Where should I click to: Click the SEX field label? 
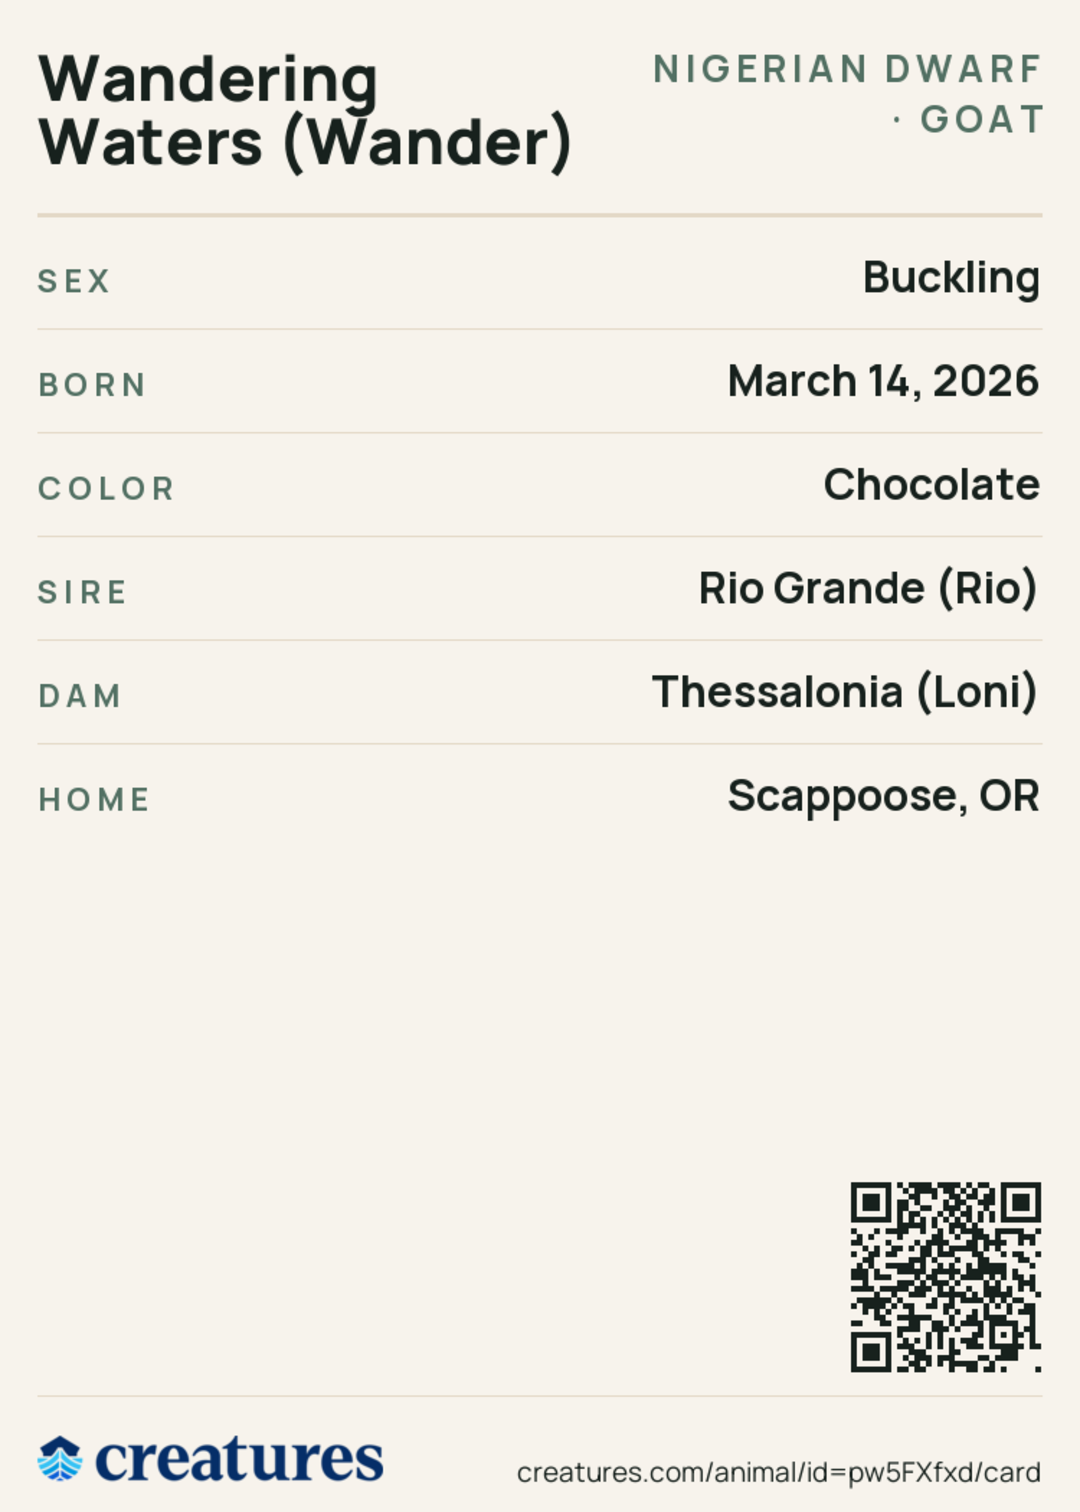[74, 282]
